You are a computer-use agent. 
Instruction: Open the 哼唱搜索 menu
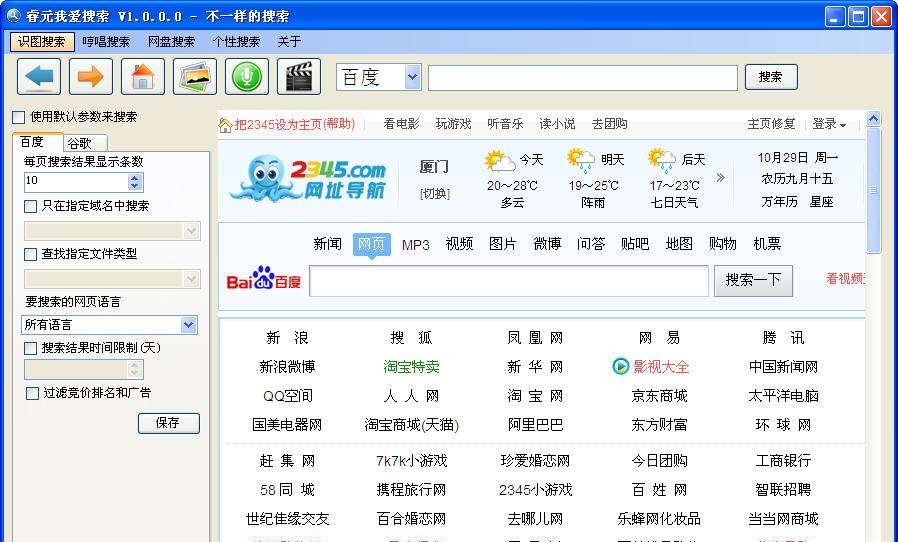tap(106, 41)
